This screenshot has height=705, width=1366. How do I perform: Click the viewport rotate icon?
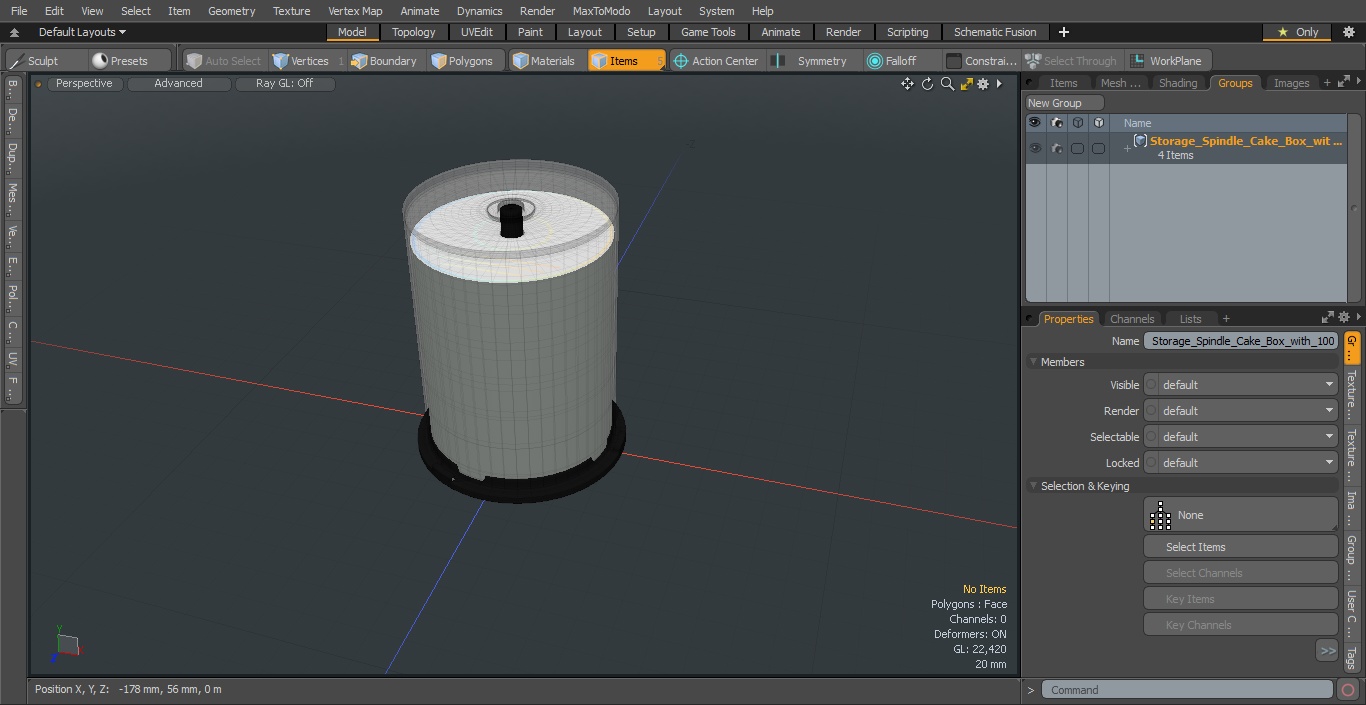click(927, 84)
